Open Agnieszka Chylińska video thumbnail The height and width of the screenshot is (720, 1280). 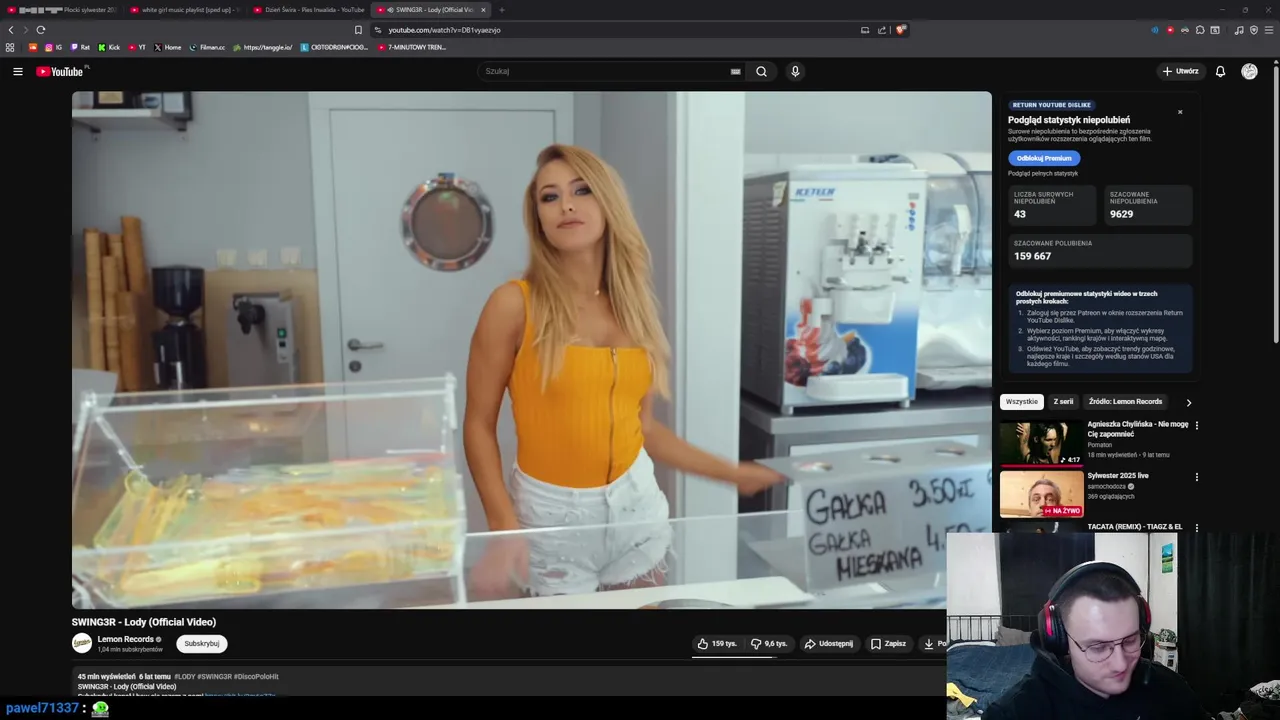(1041, 442)
